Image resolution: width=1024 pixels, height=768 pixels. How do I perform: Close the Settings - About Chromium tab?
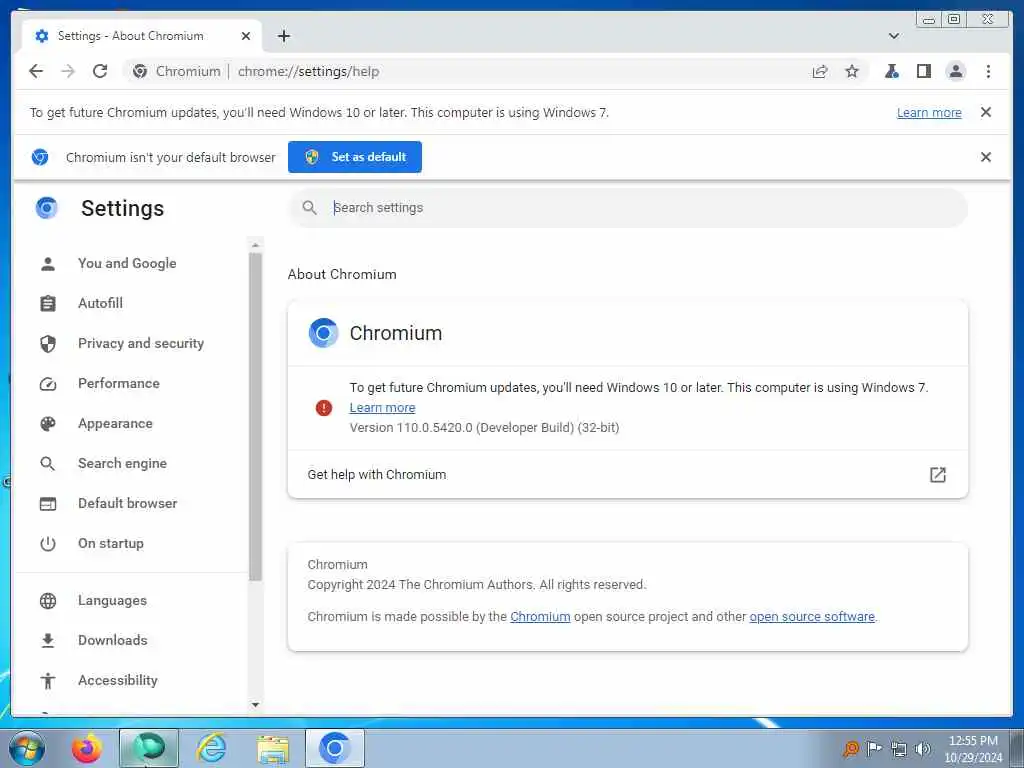pyautogui.click(x=246, y=36)
